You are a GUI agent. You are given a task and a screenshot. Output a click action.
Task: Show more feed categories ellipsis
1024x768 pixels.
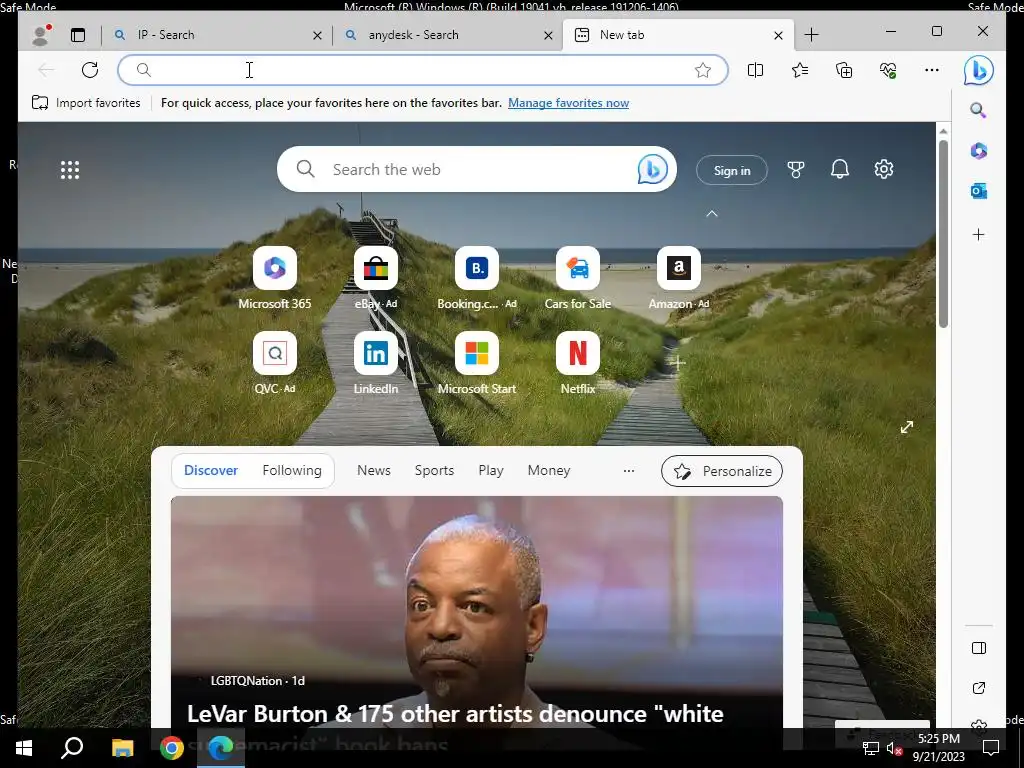point(628,471)
